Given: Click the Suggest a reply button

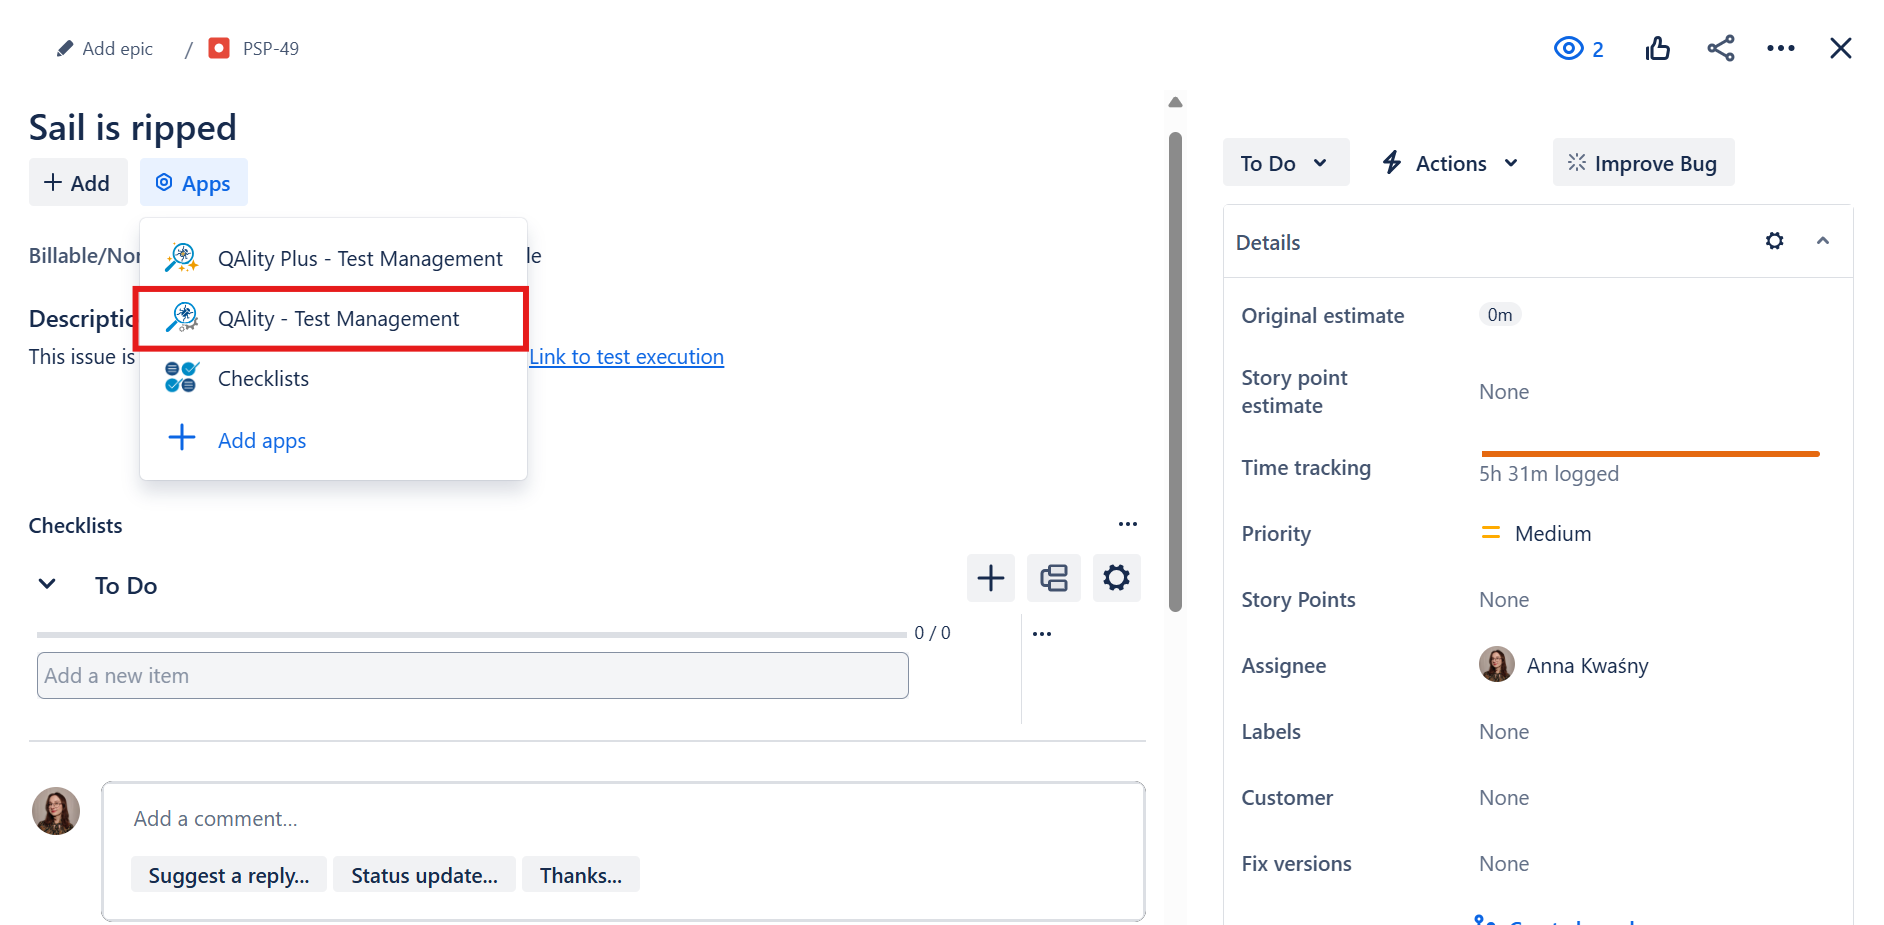Looking at the screenshot, I should [x=229, y=875].
